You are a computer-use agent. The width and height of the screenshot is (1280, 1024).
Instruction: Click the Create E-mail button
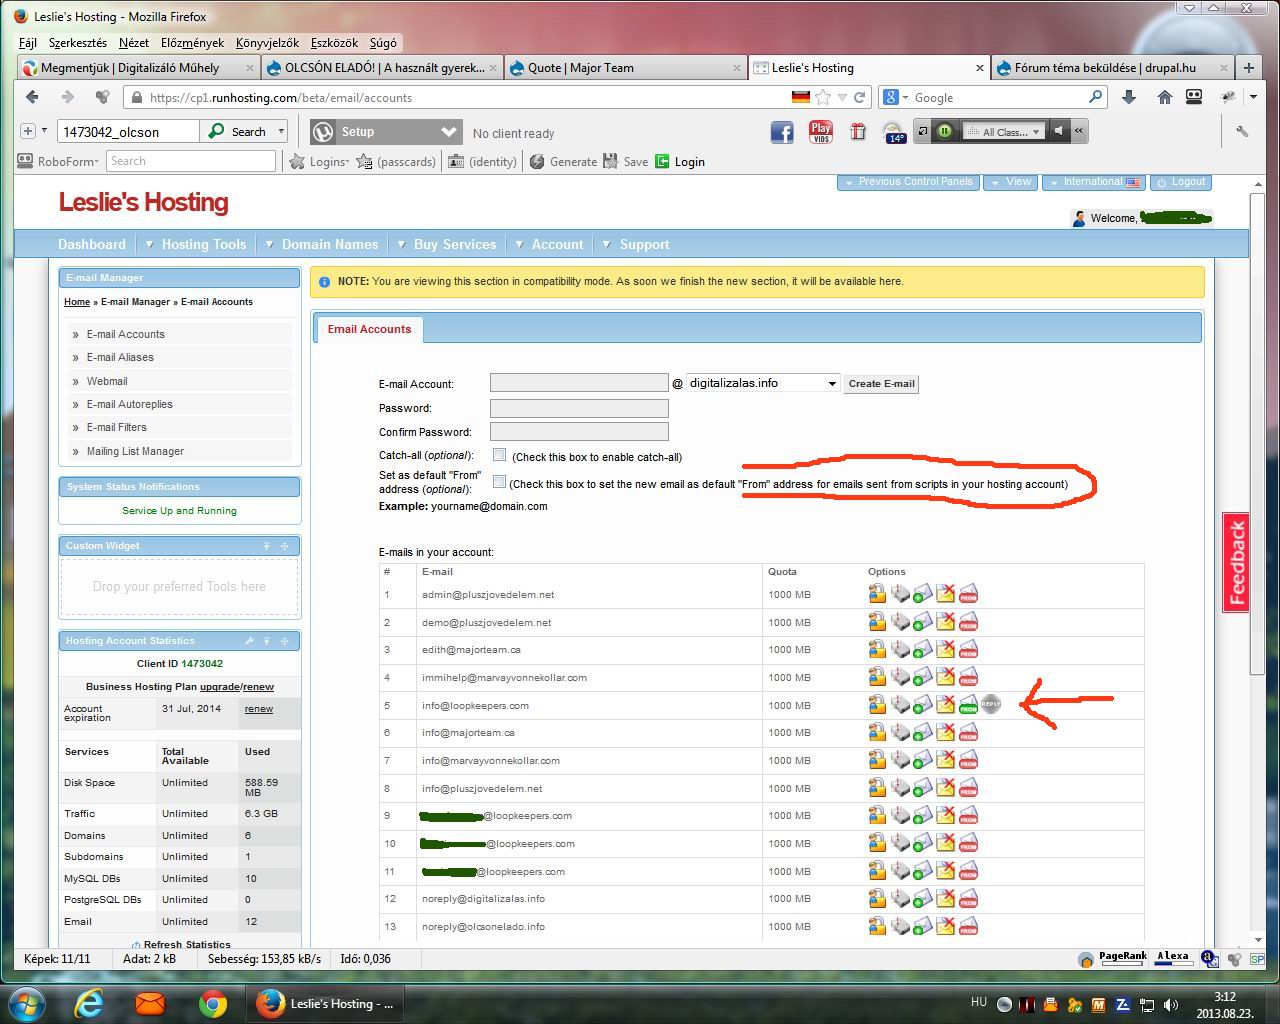(881, 383)
